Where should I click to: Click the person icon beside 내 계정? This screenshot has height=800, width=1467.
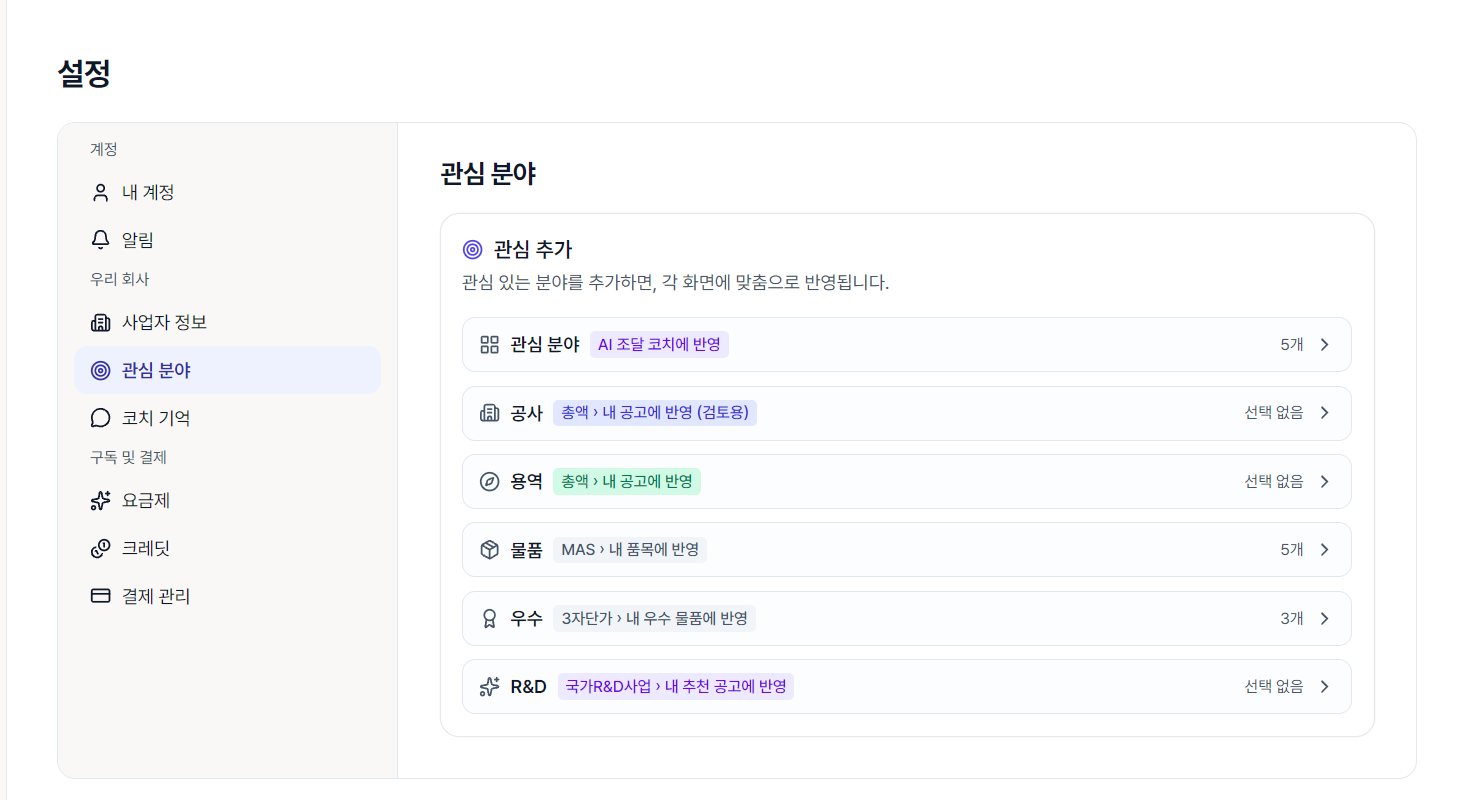click(x=100, y=192)
